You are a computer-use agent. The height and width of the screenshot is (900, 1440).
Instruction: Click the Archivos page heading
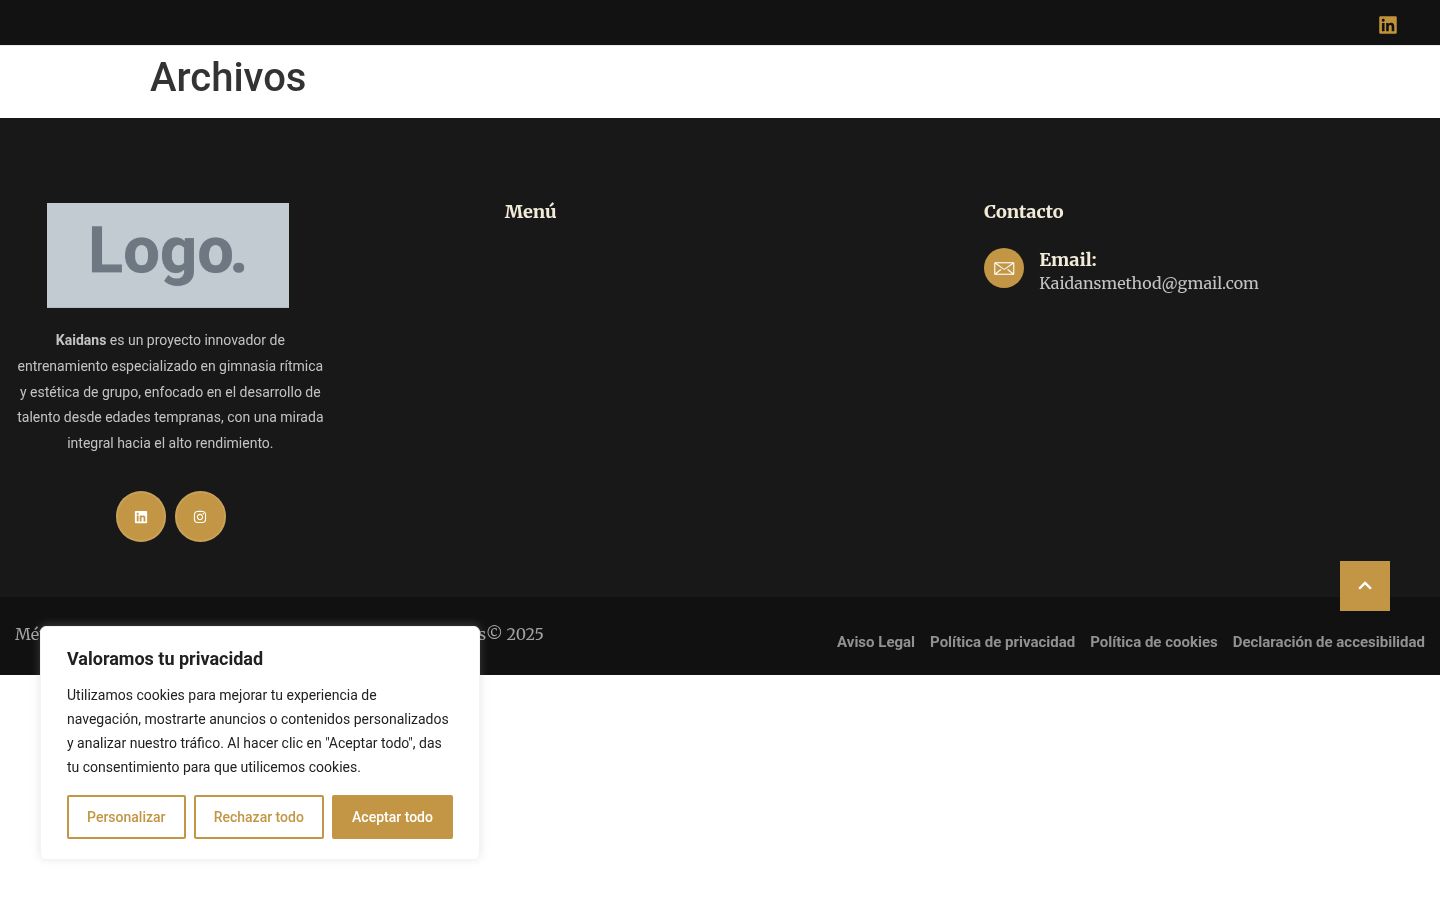coord(228,77)
